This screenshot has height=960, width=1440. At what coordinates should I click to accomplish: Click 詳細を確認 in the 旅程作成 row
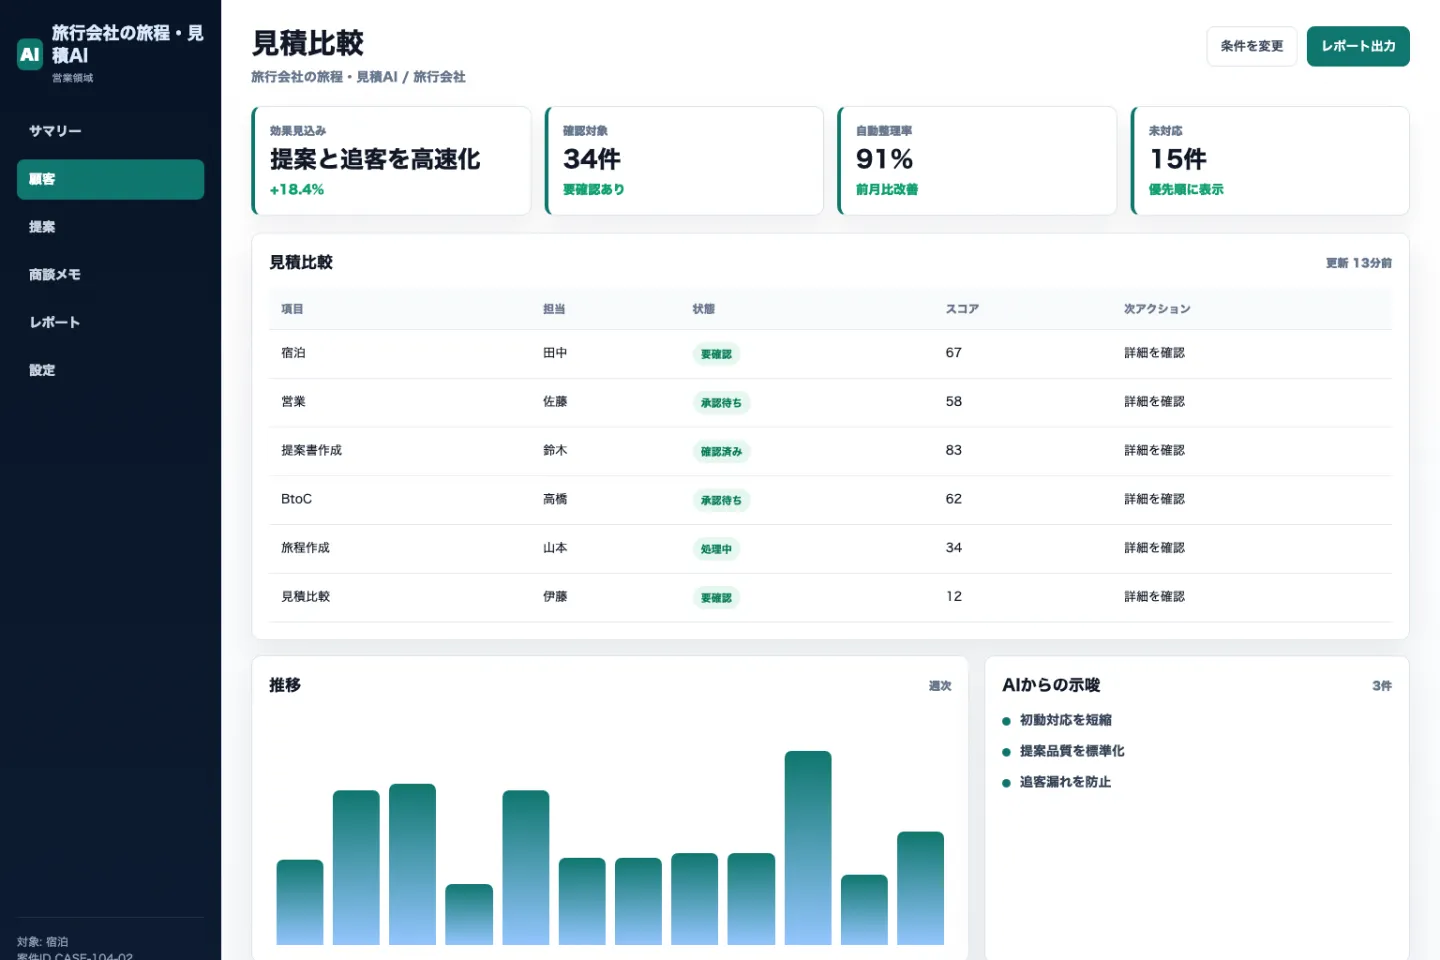click(1154, 548)
